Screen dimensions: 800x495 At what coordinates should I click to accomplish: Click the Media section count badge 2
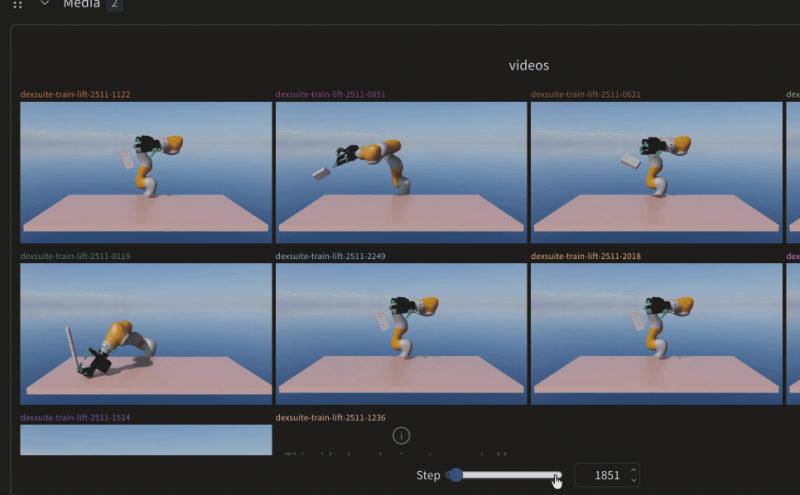pos(114,4)
